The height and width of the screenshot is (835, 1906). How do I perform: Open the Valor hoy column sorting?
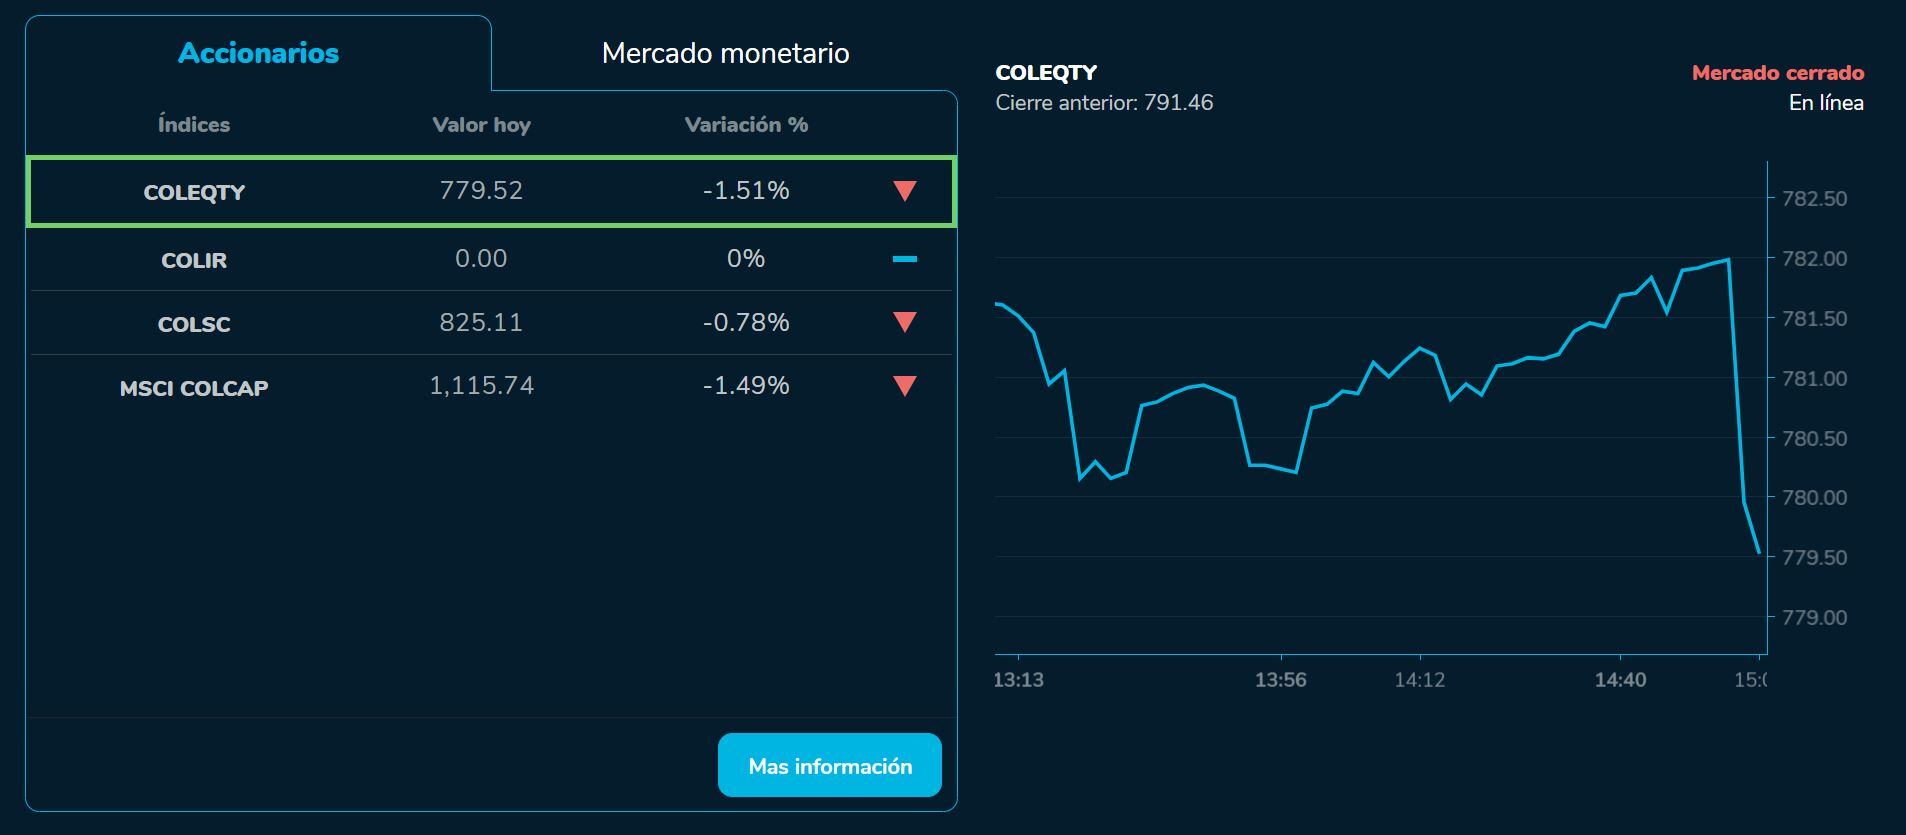(481, 124)
